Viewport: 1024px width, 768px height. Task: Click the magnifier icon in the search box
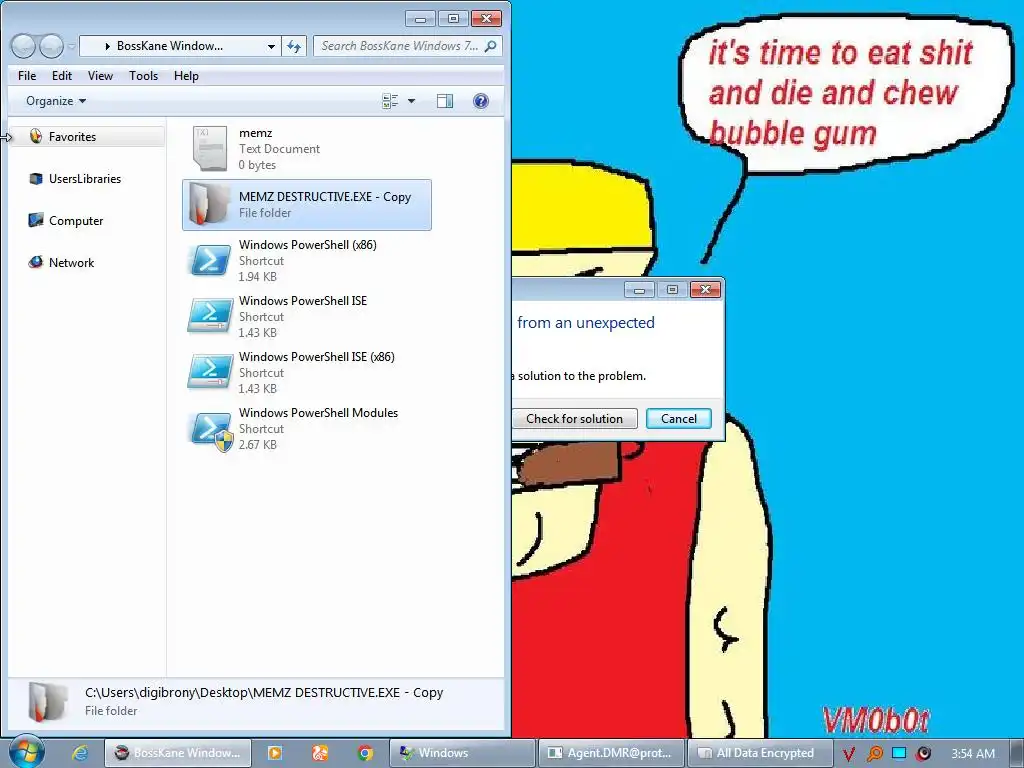click(x=491, y=46)
